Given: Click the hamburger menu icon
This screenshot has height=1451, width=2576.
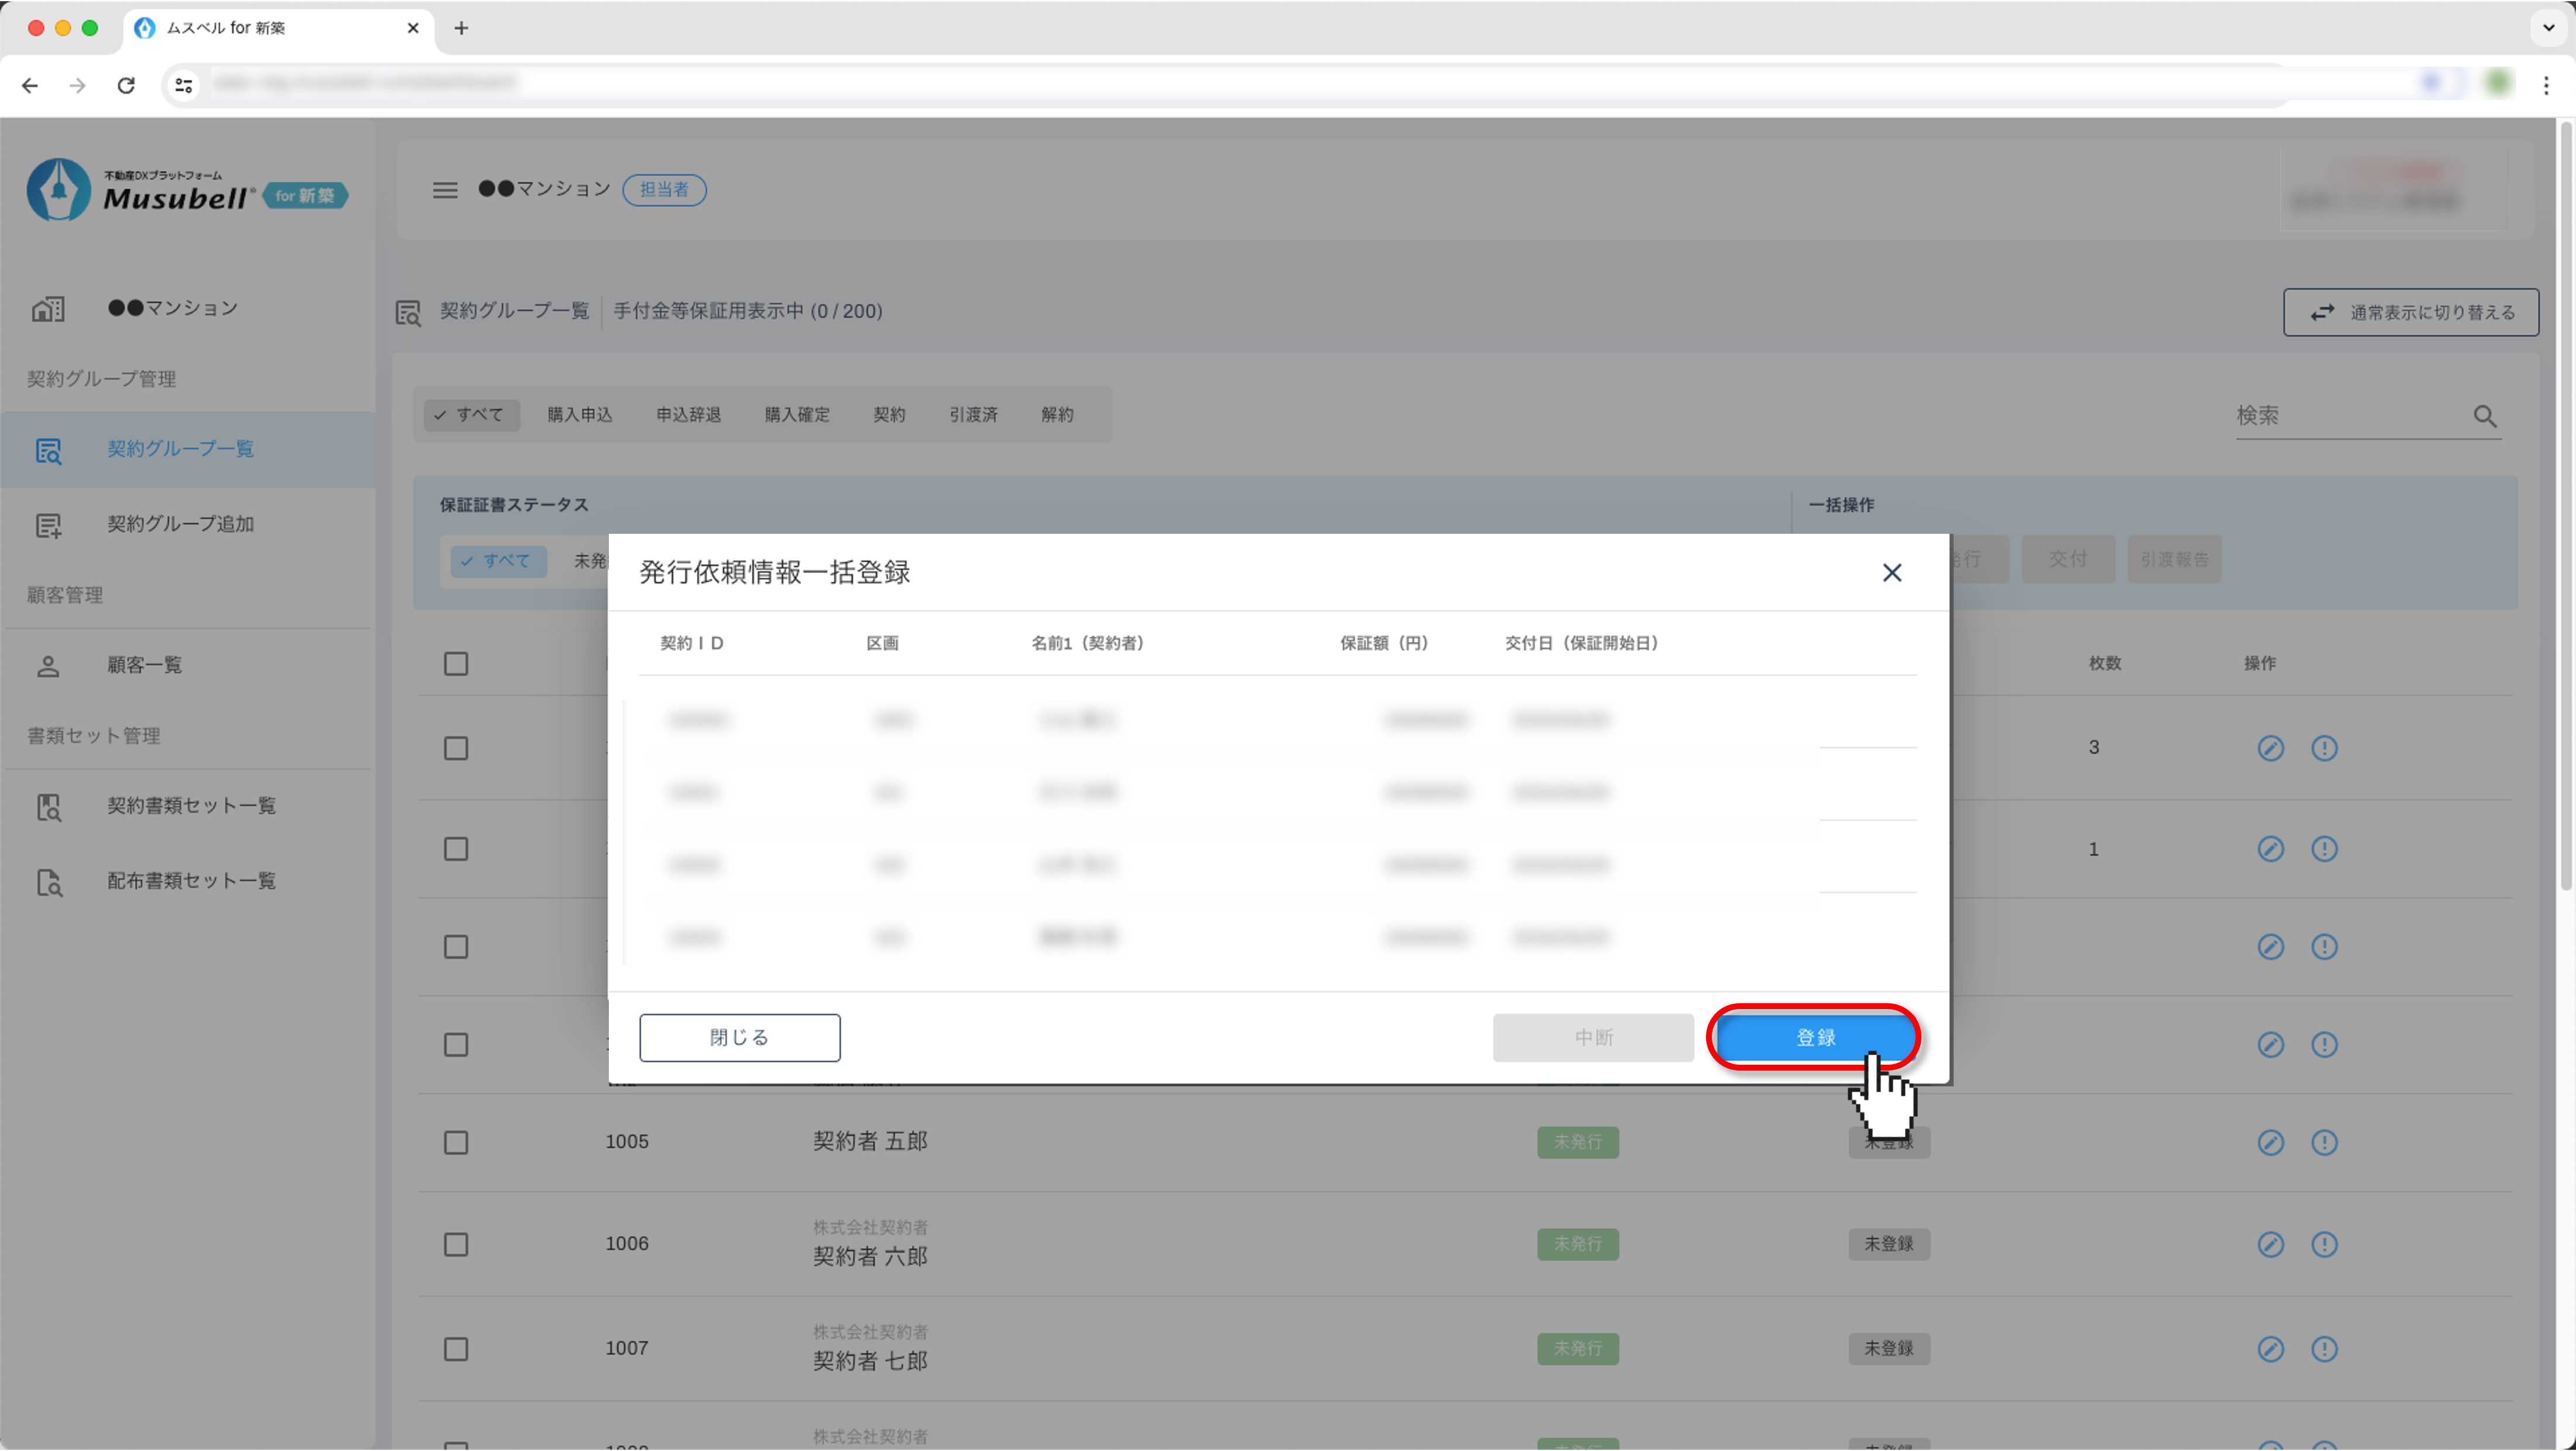Looking at the screenshot, I should 445,190.
